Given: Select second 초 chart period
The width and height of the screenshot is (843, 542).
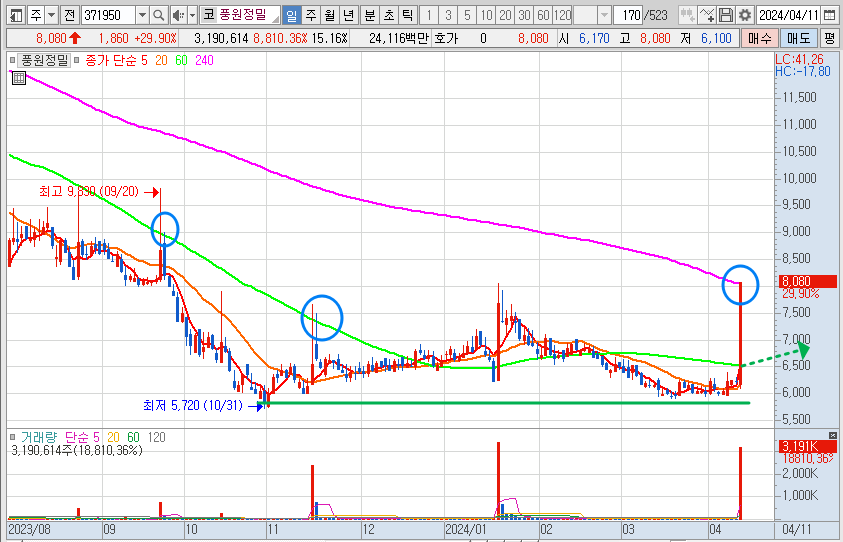Looking at the screenshot, I should [389, 15].
